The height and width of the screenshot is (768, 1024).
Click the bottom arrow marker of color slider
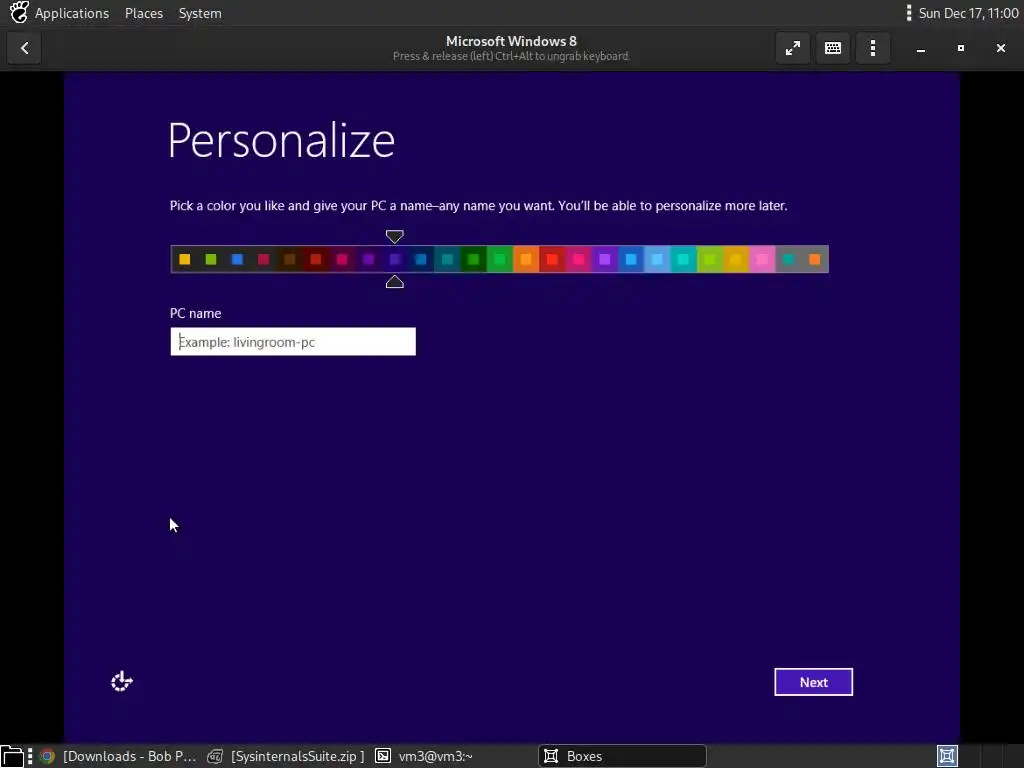394,281
